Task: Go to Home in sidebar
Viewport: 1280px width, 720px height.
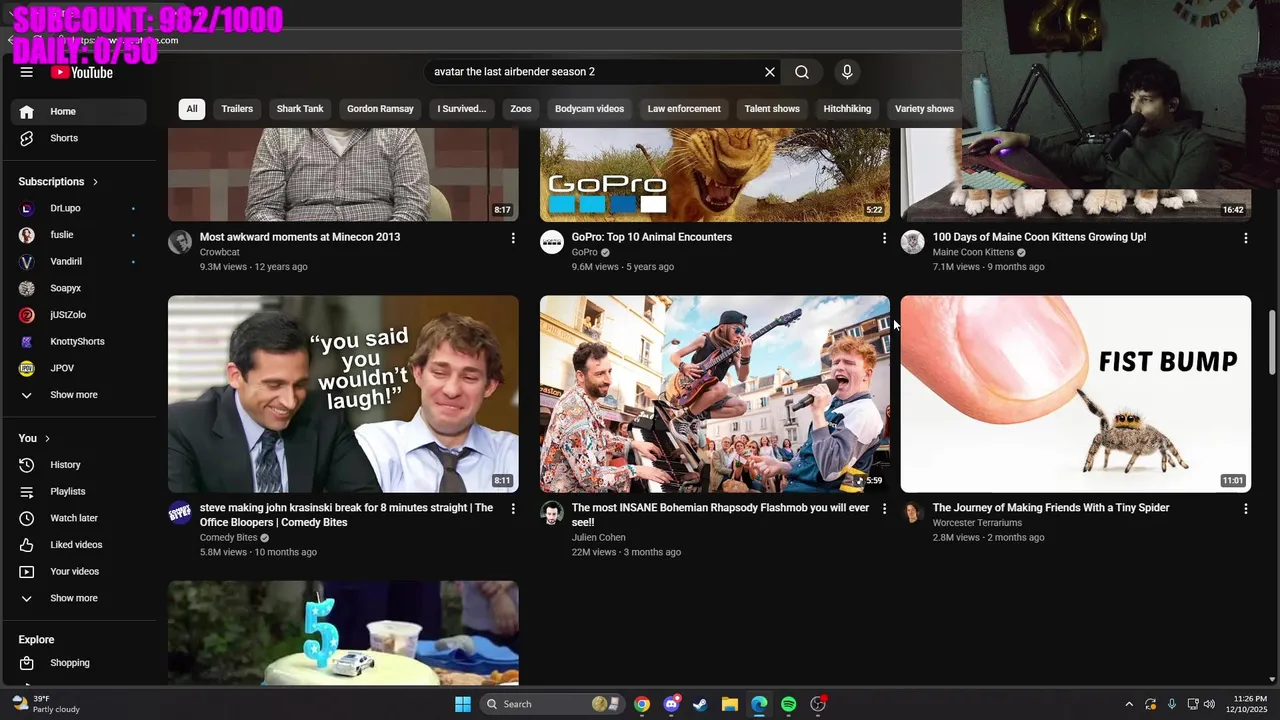Action: pyautogui.click(x=80, y=111)
